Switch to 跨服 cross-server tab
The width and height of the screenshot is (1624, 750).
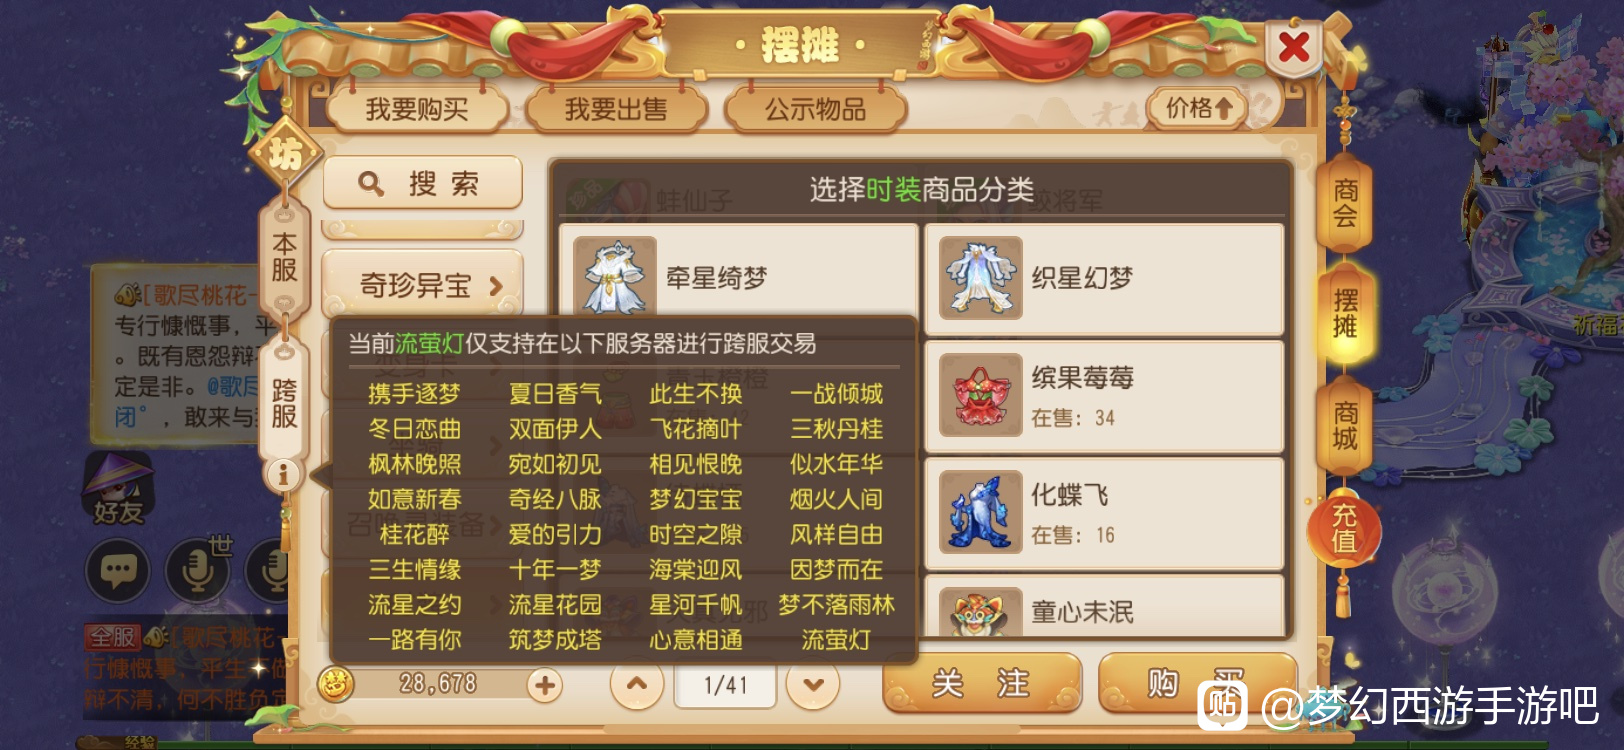pyautogui.click(x=285, y=403)
